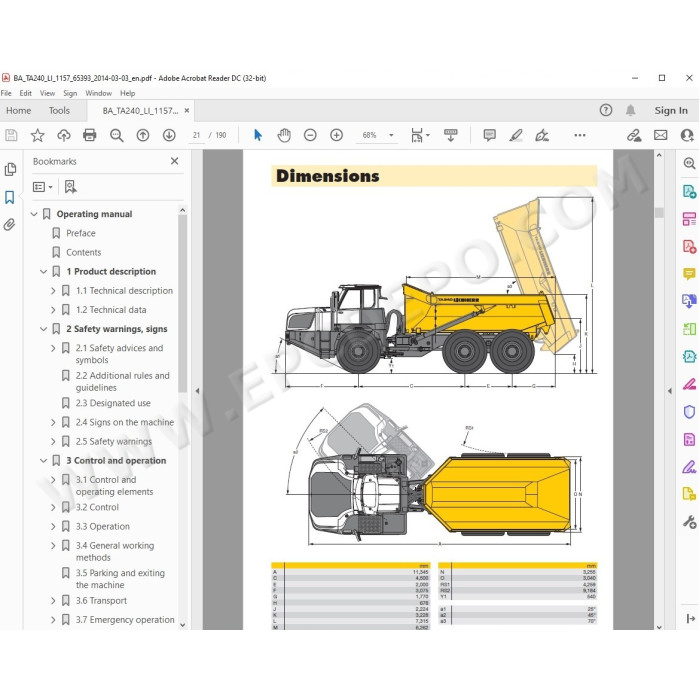The width and height of the screenshot is (700, 700).
Task: Show more toolbar tools ellipsis
Action: coord(579,135)
